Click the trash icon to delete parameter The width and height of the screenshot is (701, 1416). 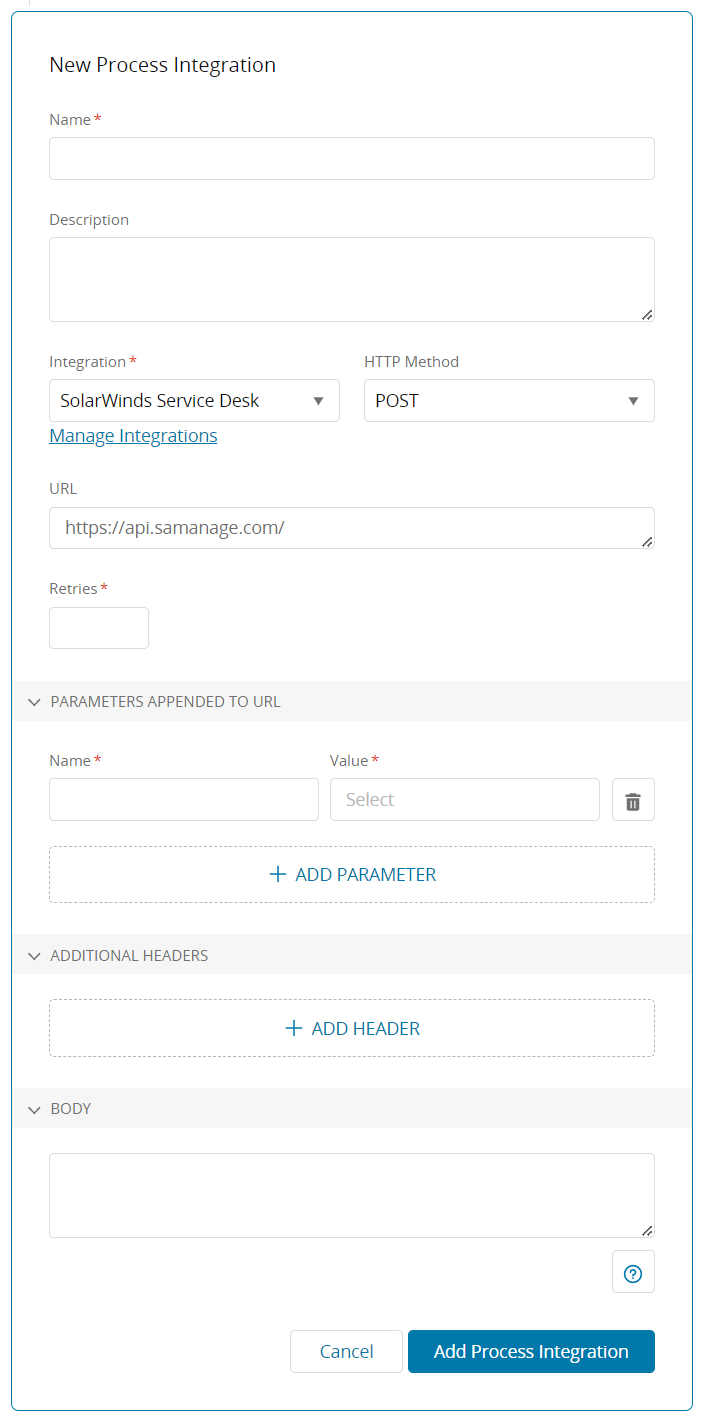(x=633, y=800)
